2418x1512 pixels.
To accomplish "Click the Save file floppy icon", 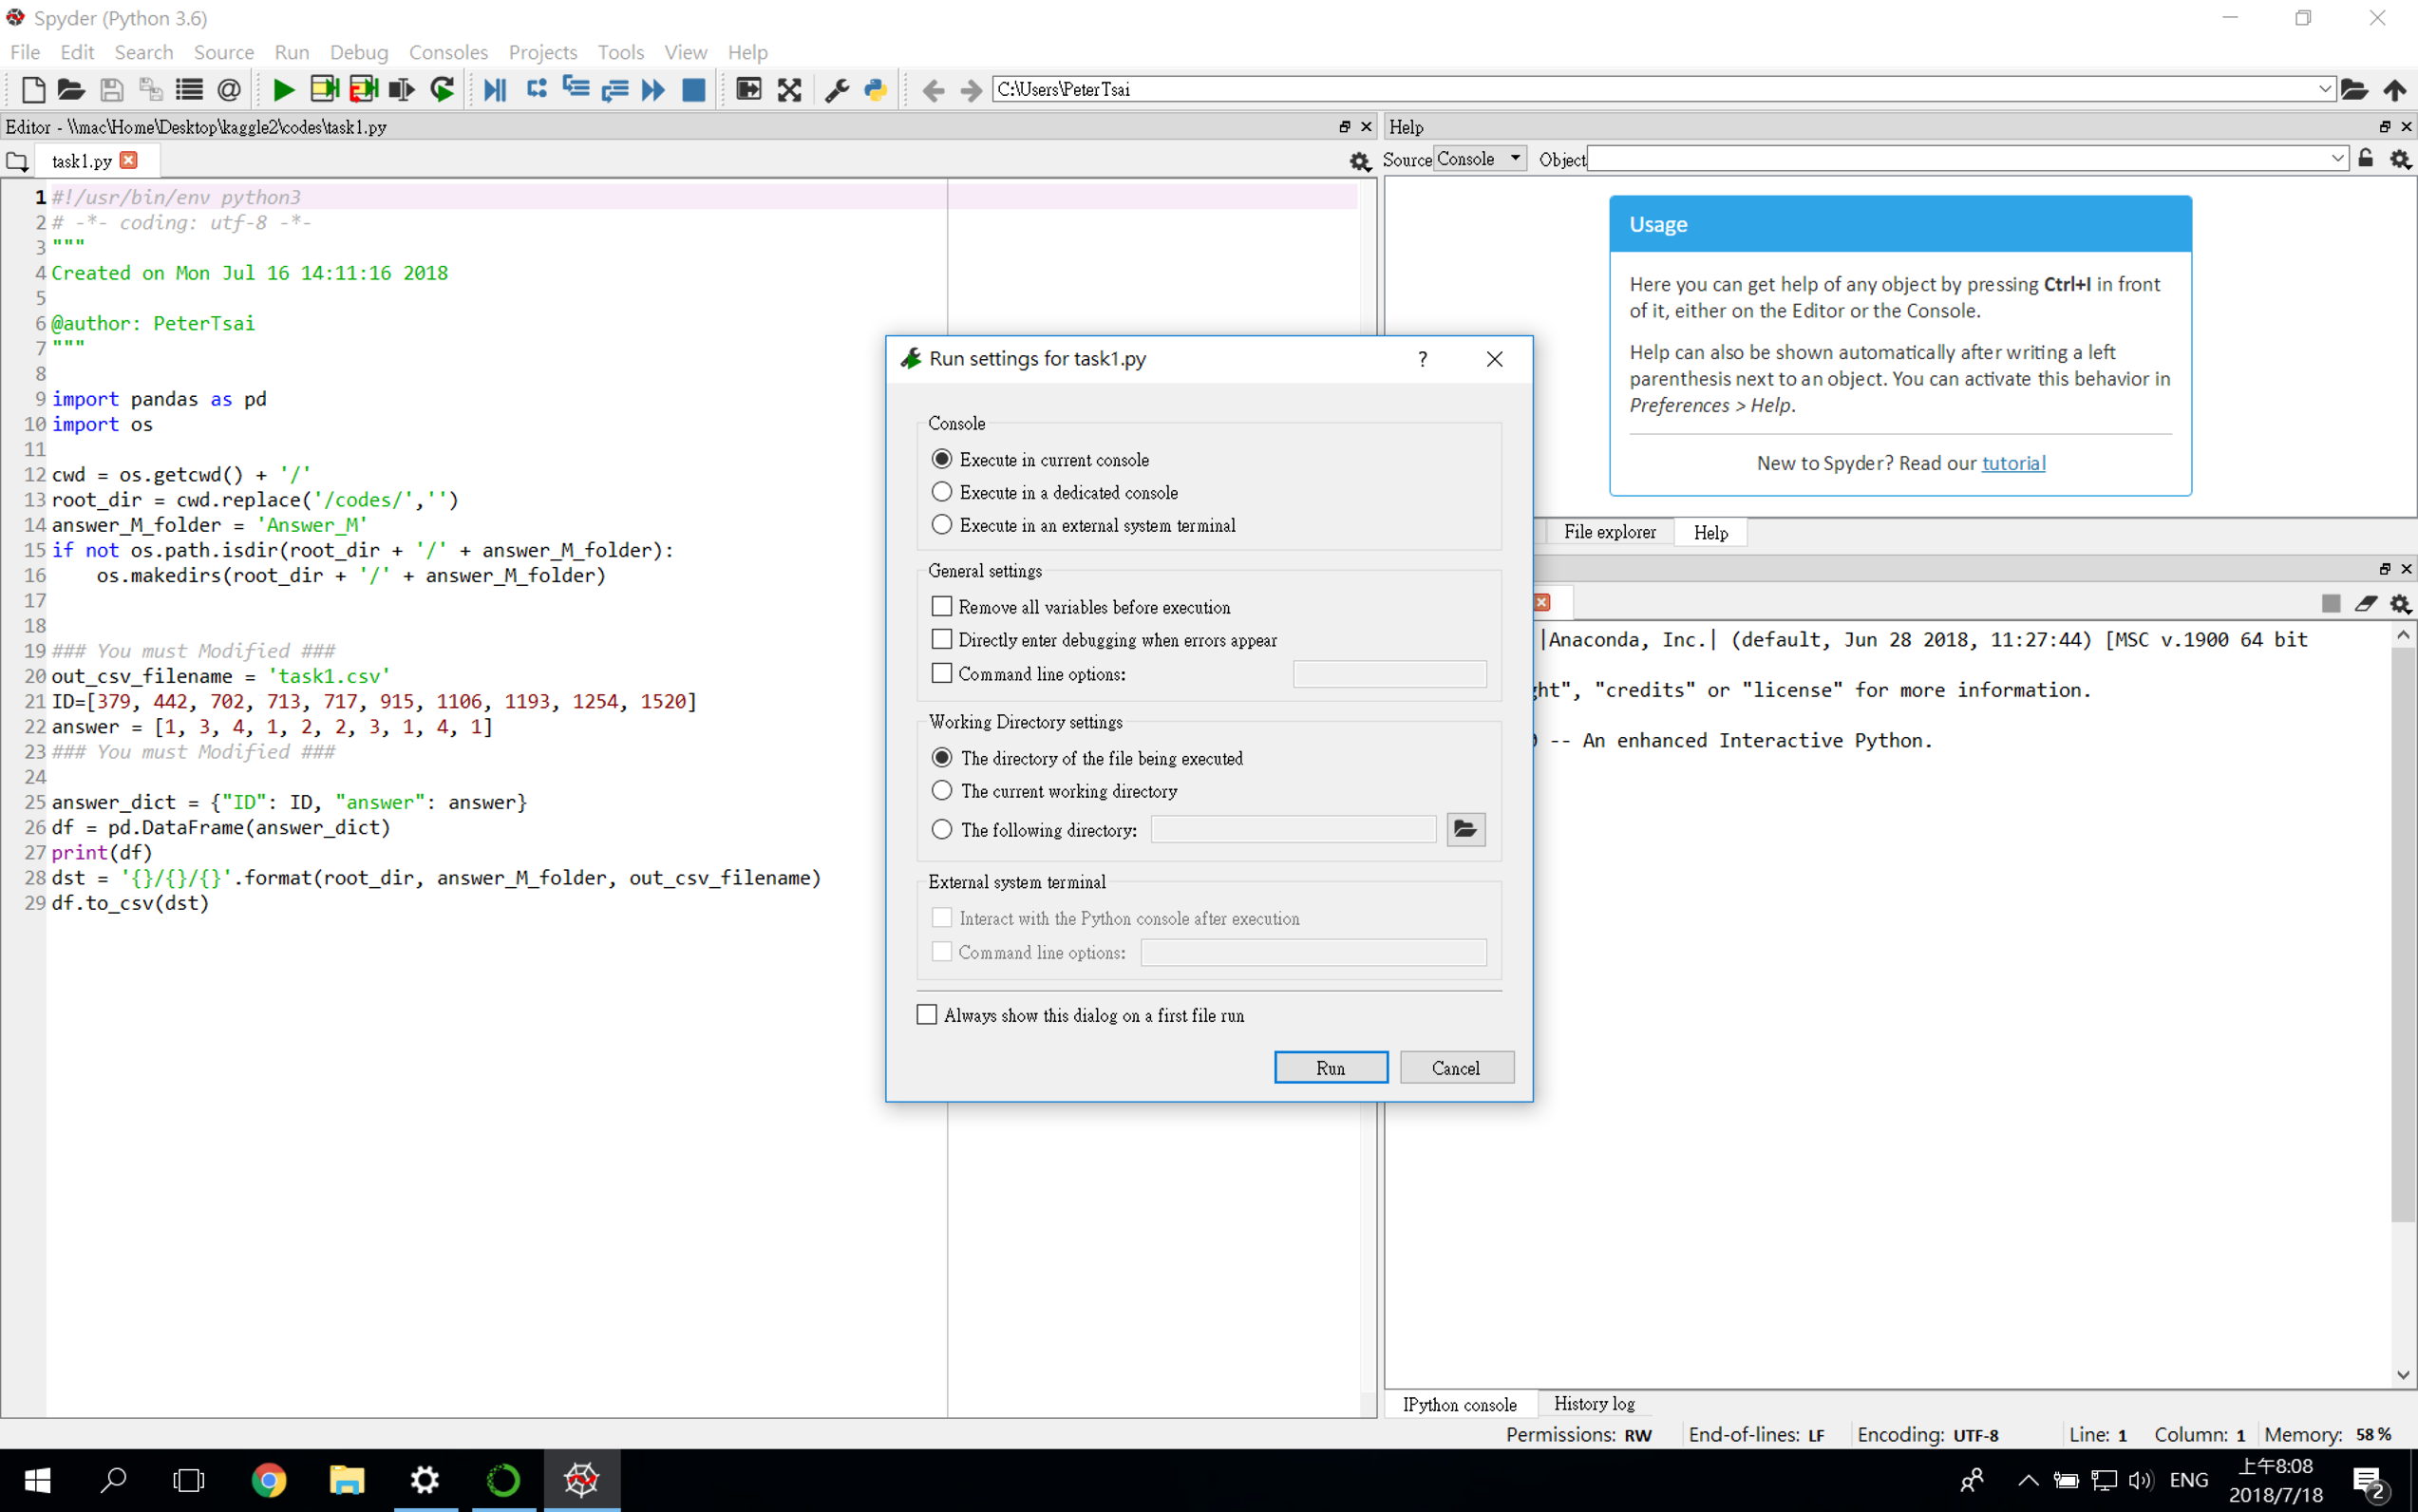I will point(111,90).
